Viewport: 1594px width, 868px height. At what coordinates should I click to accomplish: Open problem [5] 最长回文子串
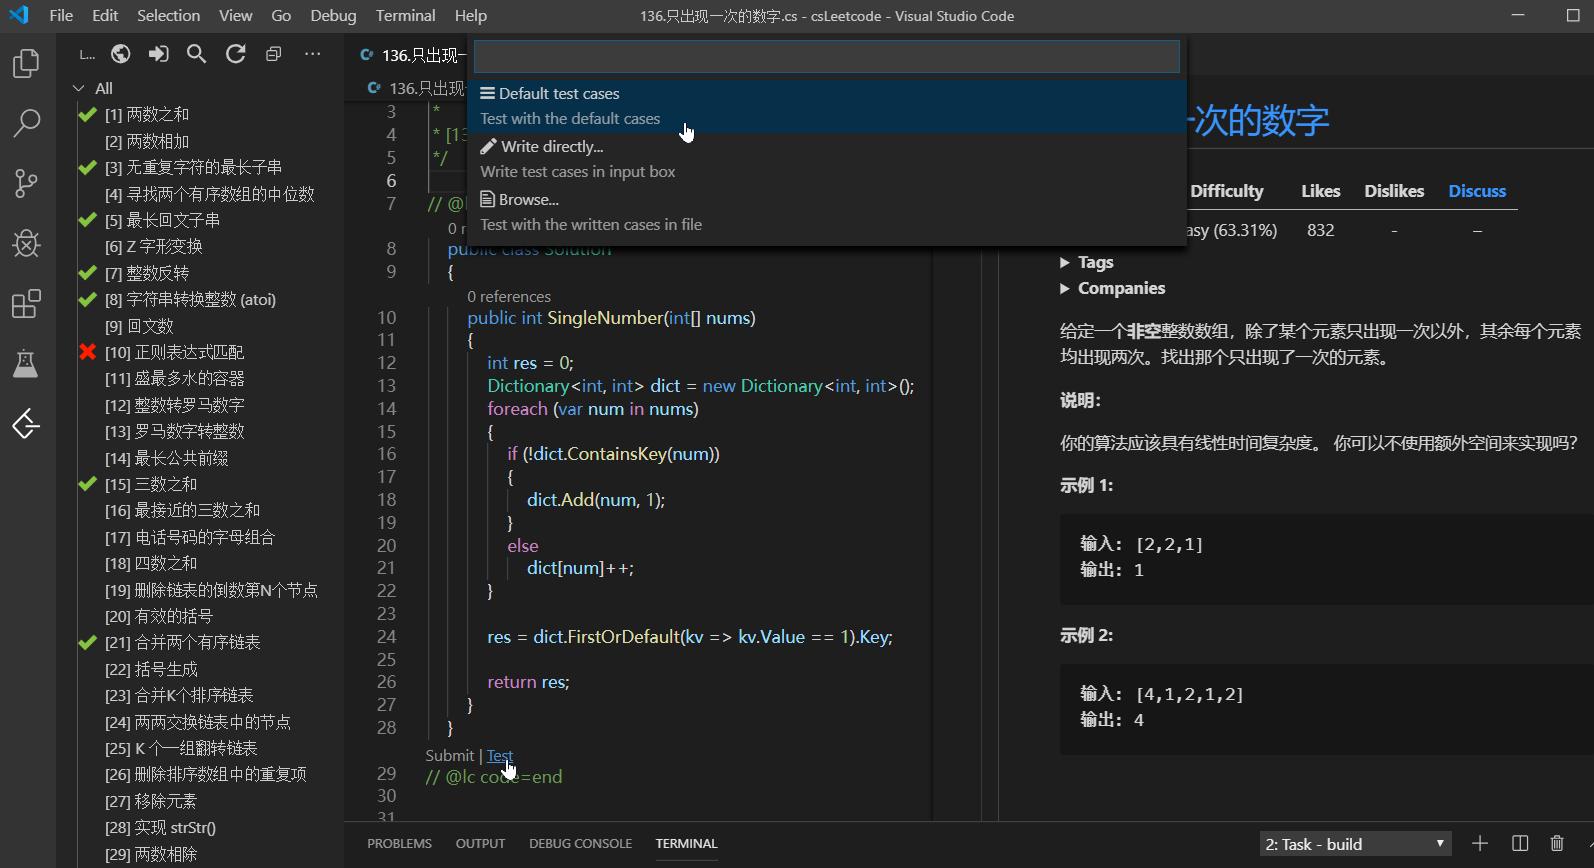click(162, 220)
